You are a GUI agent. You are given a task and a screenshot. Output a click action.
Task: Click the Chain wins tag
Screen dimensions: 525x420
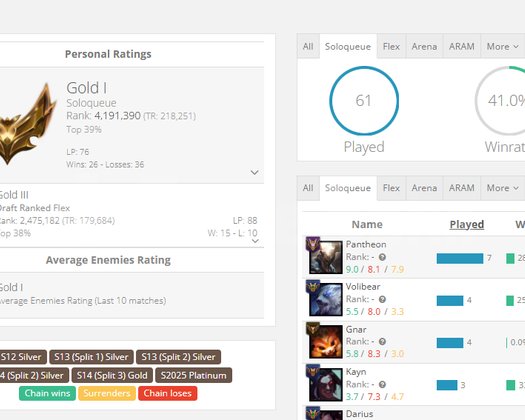pyautogui.click(x=47, y=393)
